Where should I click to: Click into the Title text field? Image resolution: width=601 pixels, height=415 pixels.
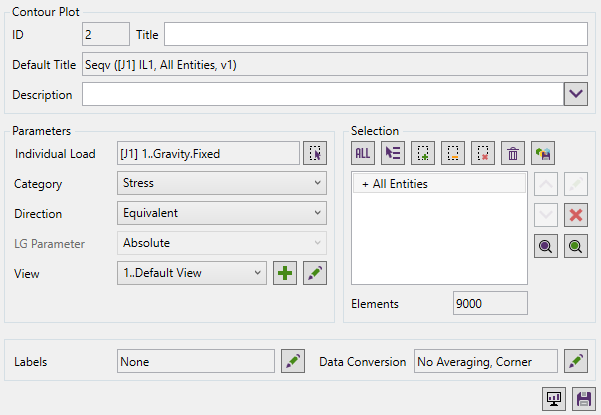pyautogui.click(x=375, y=34)
